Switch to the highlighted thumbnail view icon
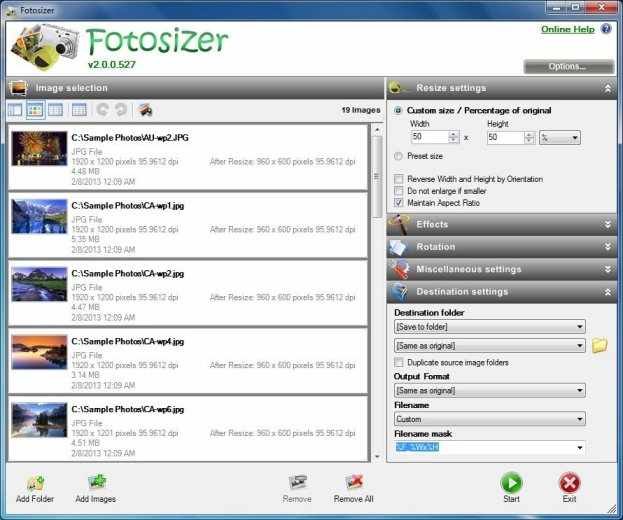The height and width of the screenshot is (520, 623). (x=35, y=110)
